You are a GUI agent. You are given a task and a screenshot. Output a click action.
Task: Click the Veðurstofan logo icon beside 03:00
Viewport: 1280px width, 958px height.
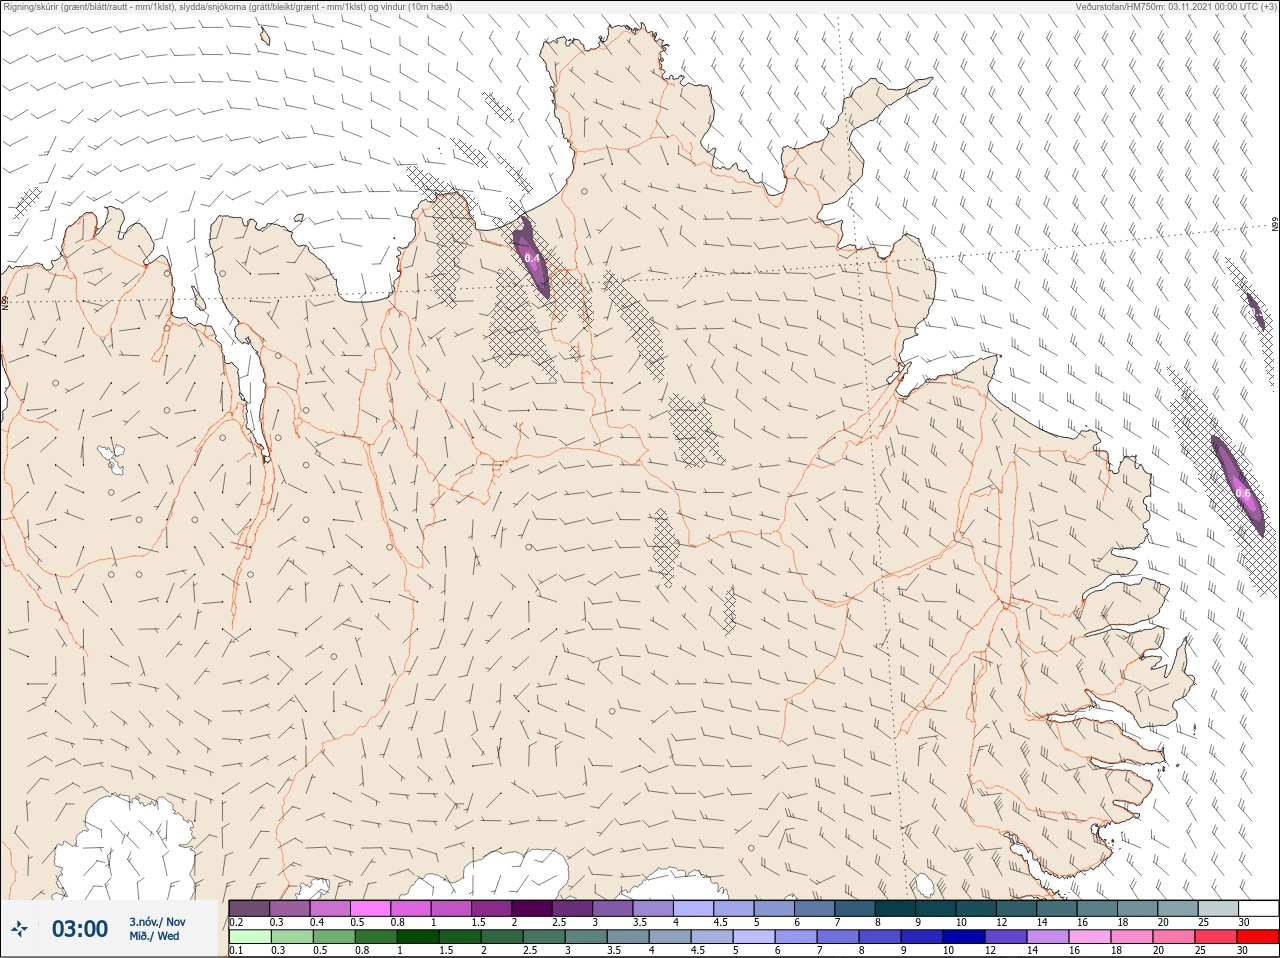pyautogui.click(x=19, y=929)
